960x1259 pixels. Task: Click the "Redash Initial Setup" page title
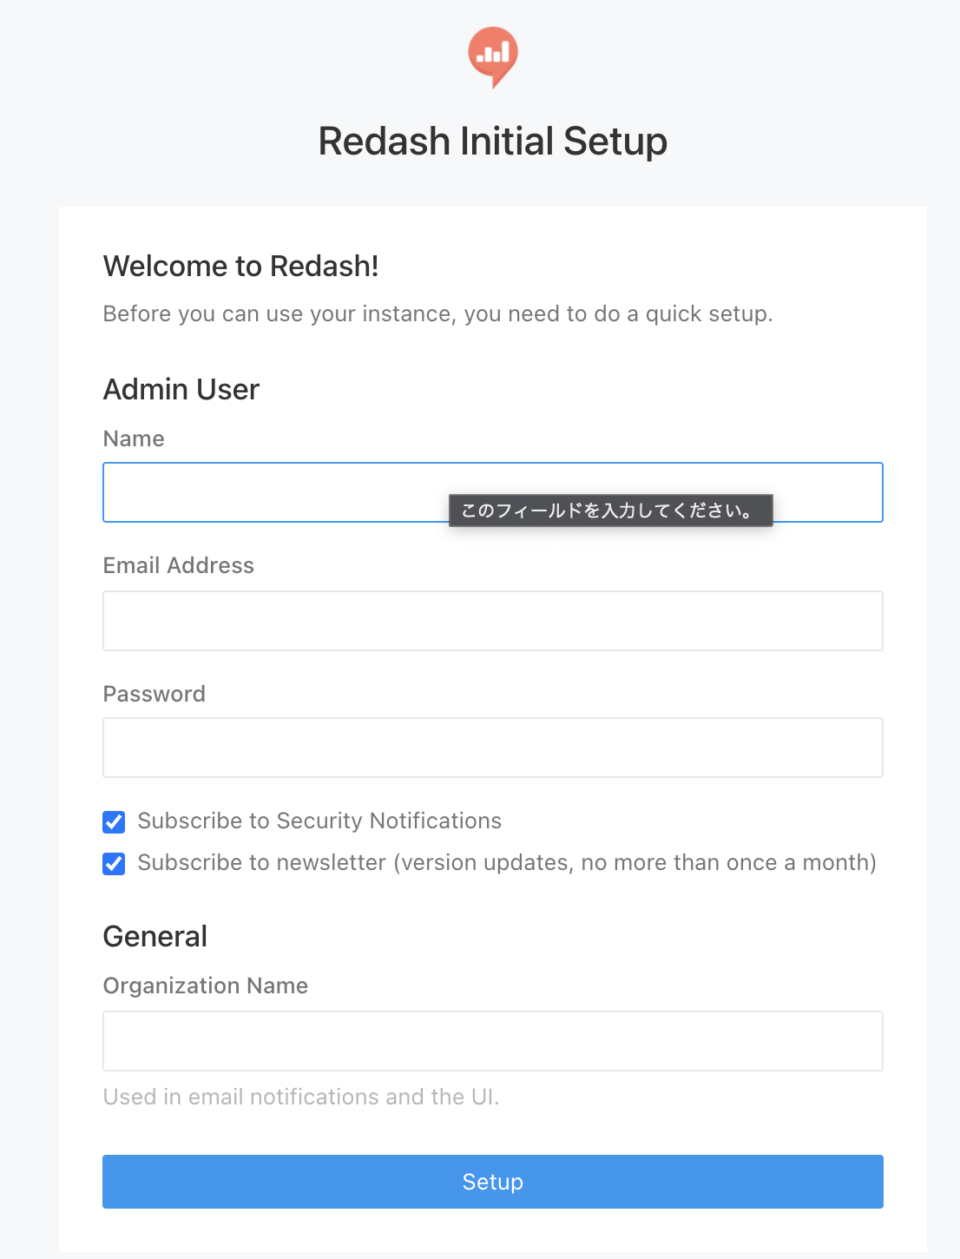492,142
